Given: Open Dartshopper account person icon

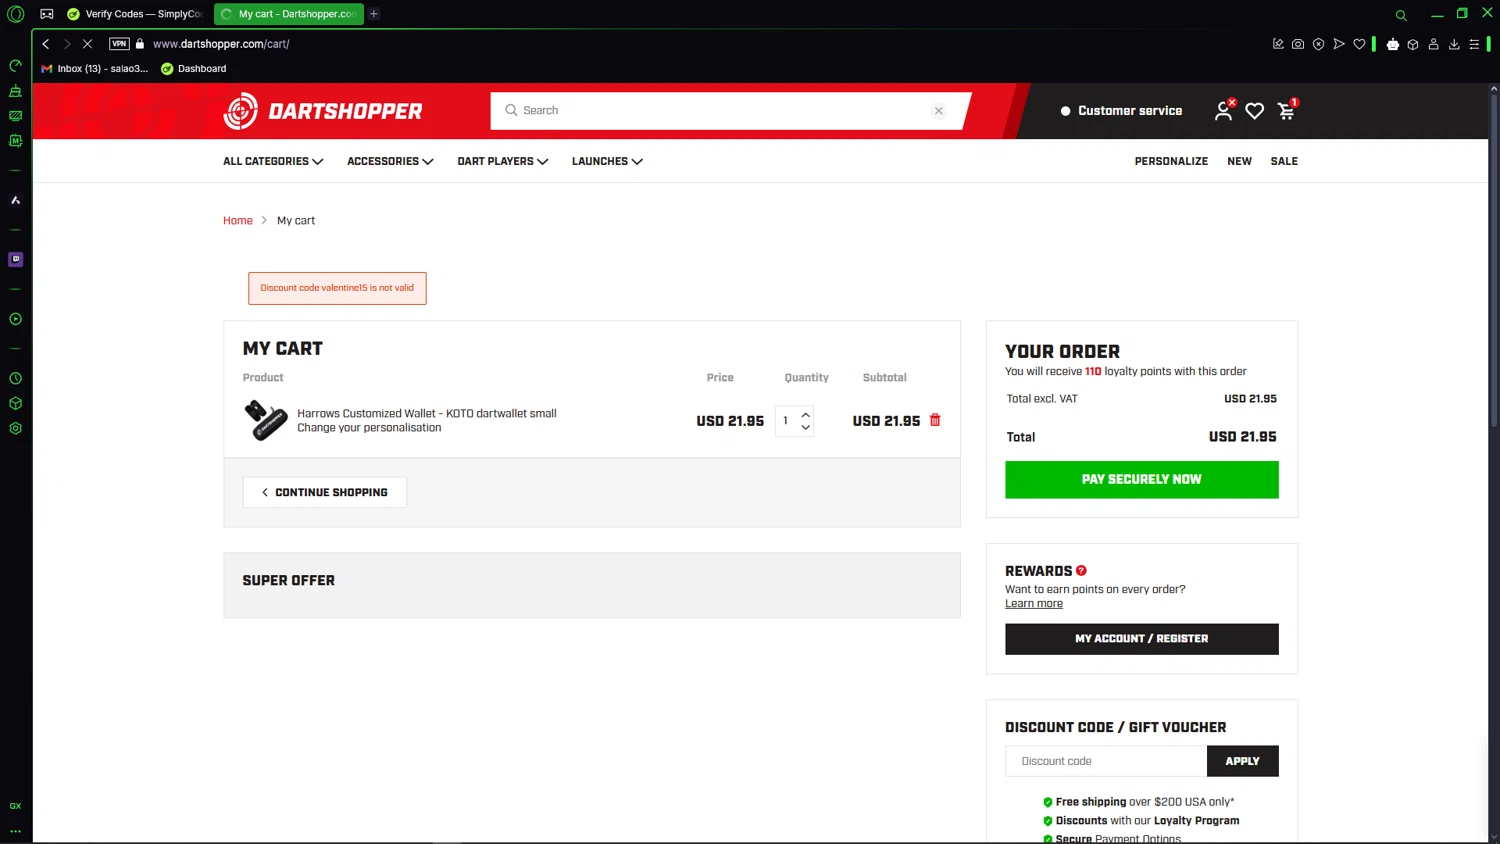Looking at the screenshot, I should point(1223,111).
